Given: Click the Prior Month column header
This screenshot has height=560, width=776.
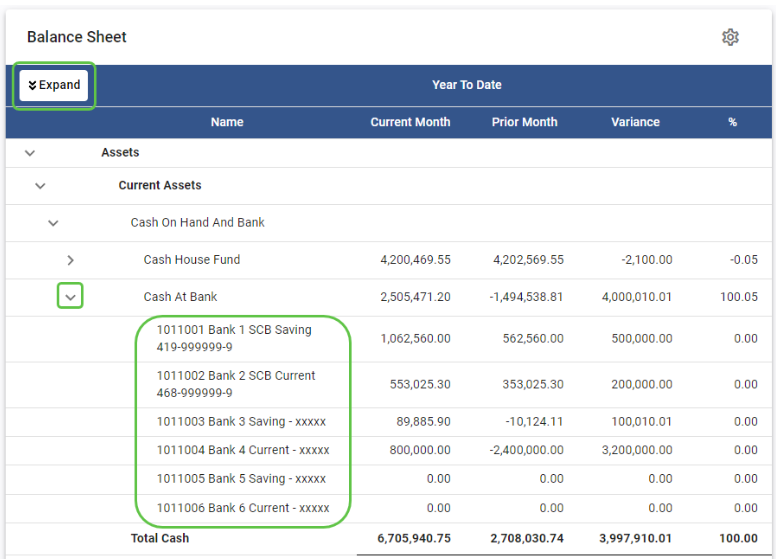Looking at the screenshot, I should point(524,122).
